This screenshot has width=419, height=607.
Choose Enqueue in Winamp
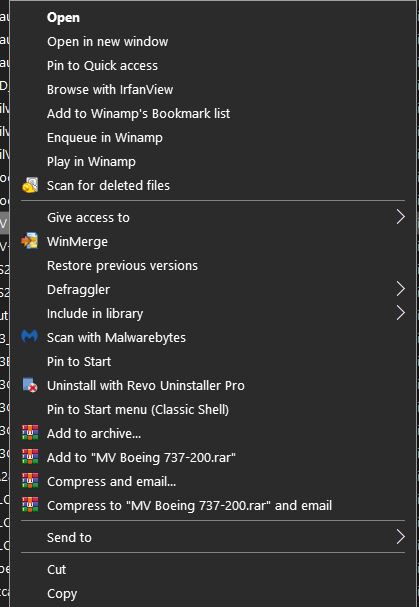click(x=105, y=137)
